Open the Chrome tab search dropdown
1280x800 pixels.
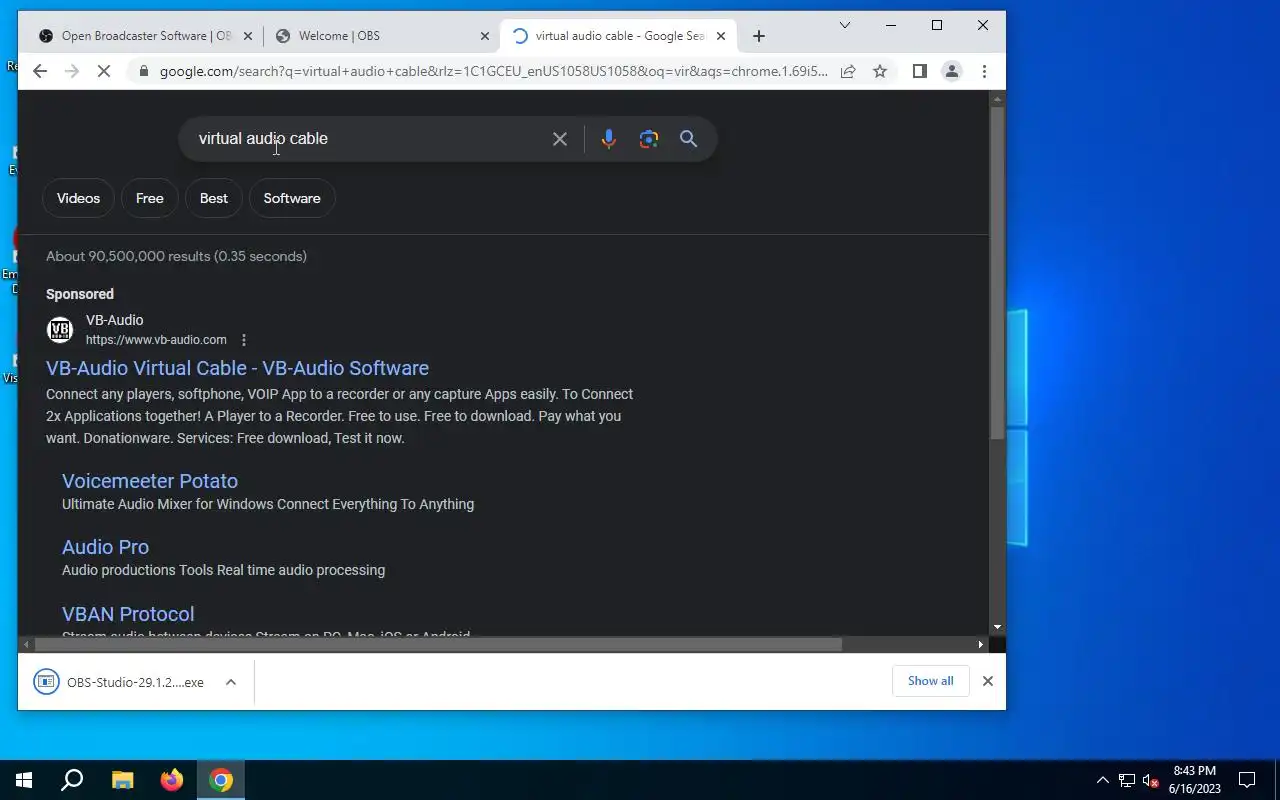coord(845,25)
